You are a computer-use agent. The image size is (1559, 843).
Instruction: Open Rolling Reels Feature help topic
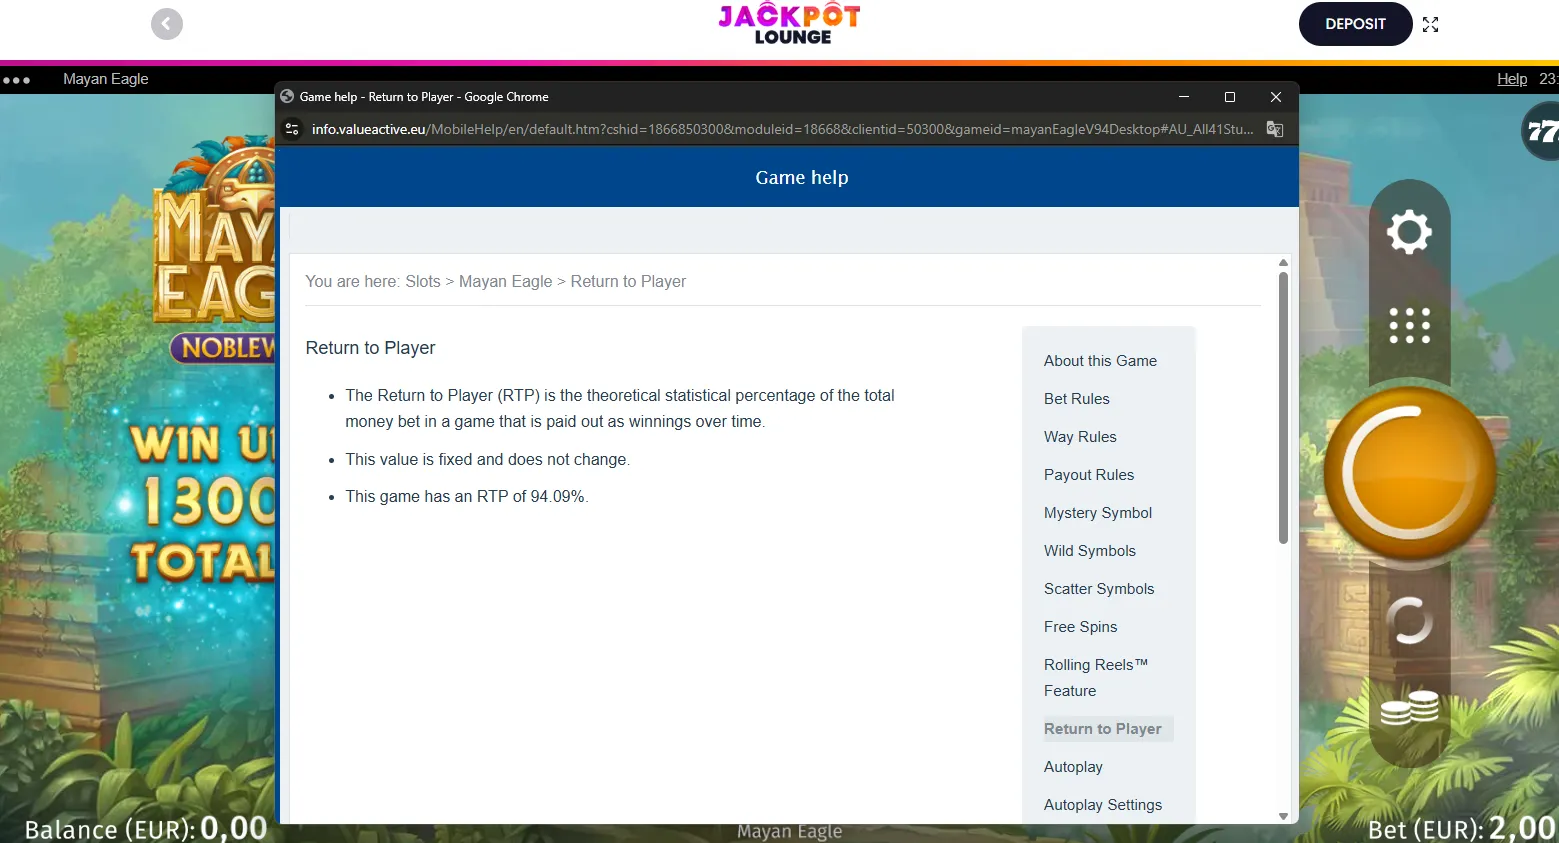tap(1095, 678)
